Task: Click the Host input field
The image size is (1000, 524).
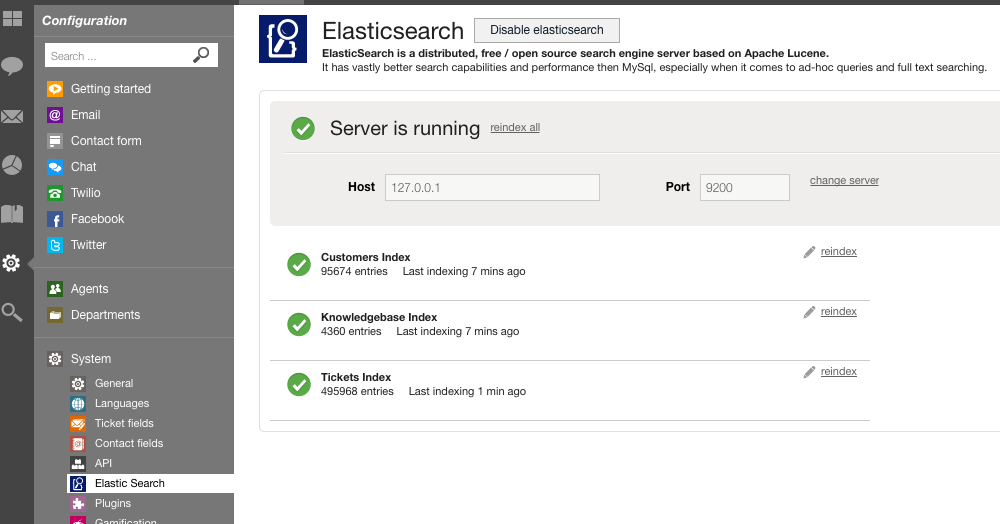Action: (492, 187)
